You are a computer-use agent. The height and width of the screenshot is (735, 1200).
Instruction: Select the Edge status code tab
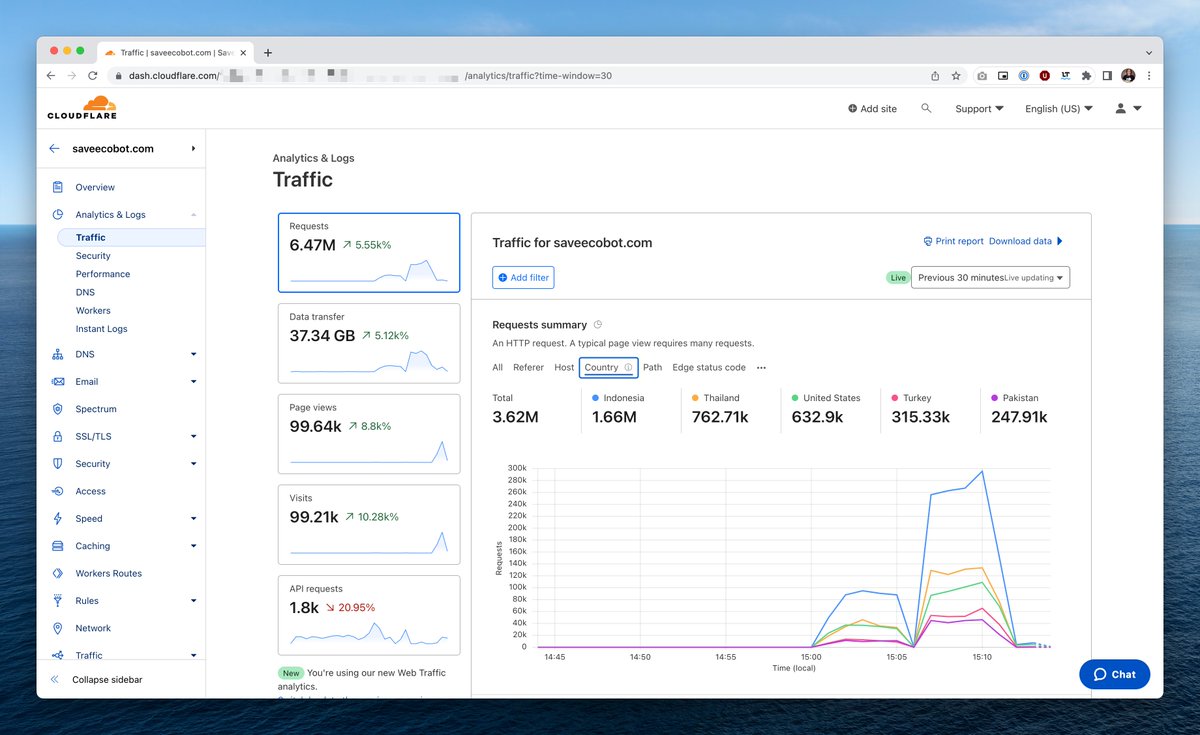709,367
